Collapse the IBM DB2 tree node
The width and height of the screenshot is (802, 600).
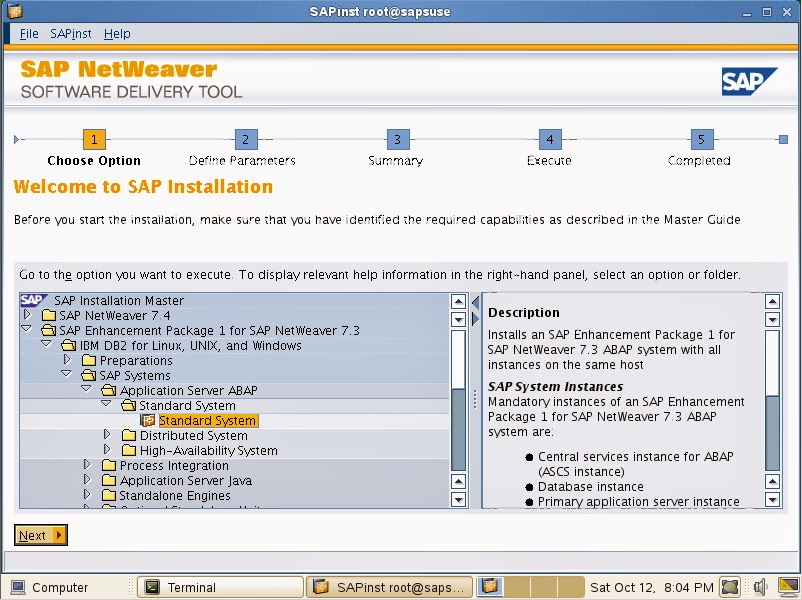pos(46,345)
